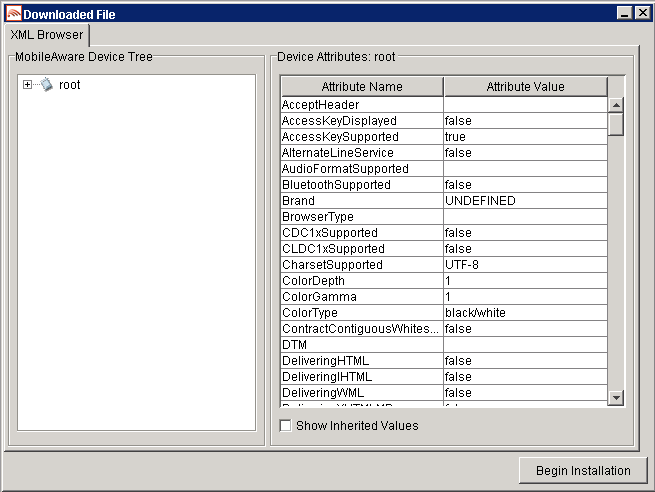Viewport: 655px width, 492px height.
Task: Click the false value of BluetoothSupported
Action: pos(526,185)
